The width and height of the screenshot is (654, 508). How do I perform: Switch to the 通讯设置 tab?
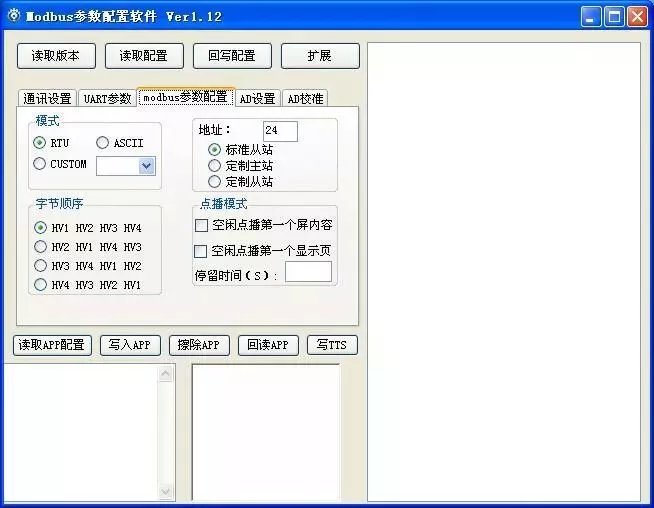tap(47, 98)
